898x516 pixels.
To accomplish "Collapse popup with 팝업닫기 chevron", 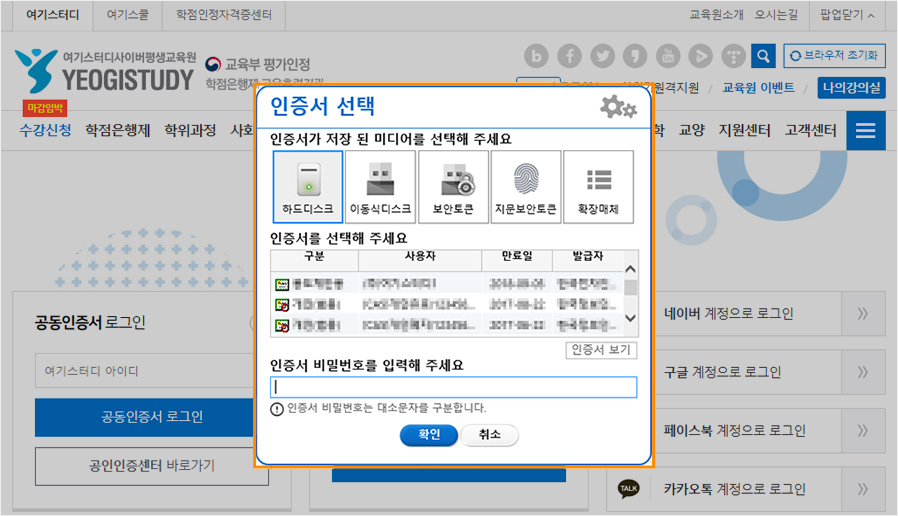I will tap(847, 15).
